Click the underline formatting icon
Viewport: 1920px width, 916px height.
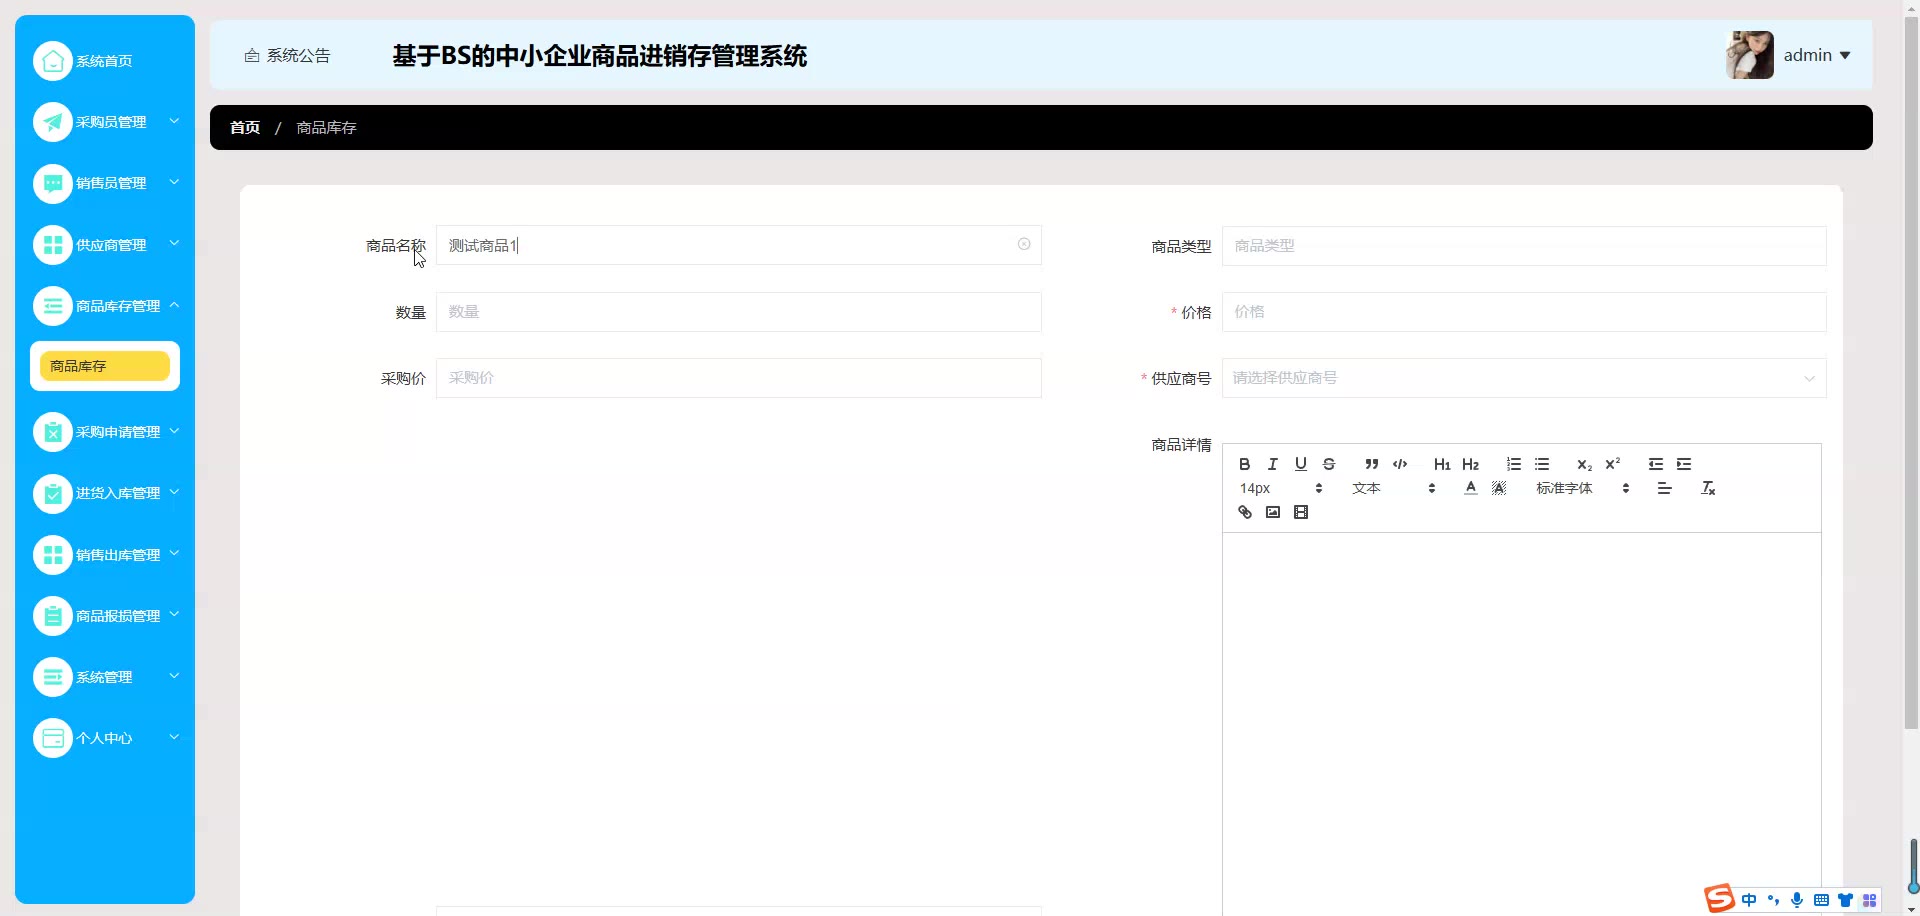coord(1300,464)
